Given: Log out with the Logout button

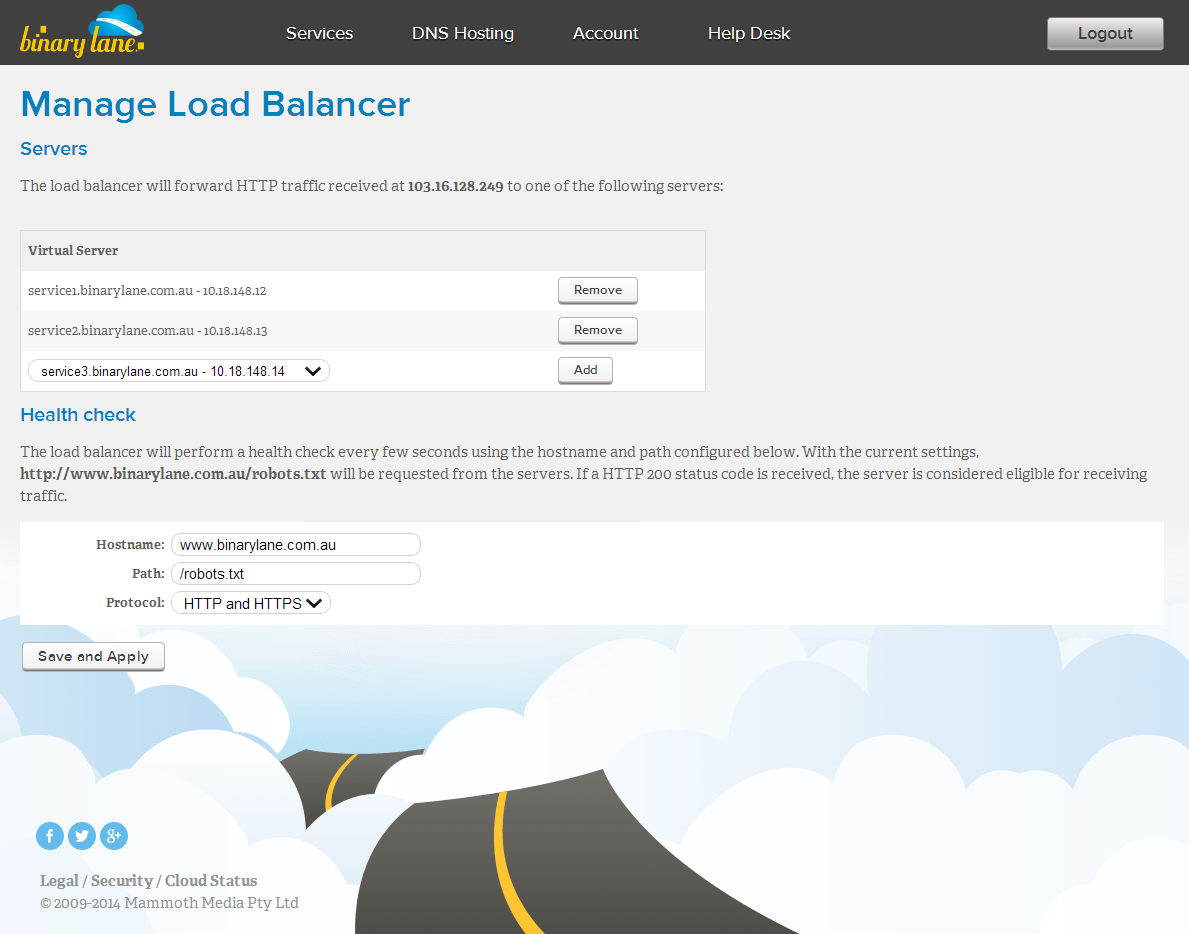Looking at the screenshot, I should (1105, 33).
